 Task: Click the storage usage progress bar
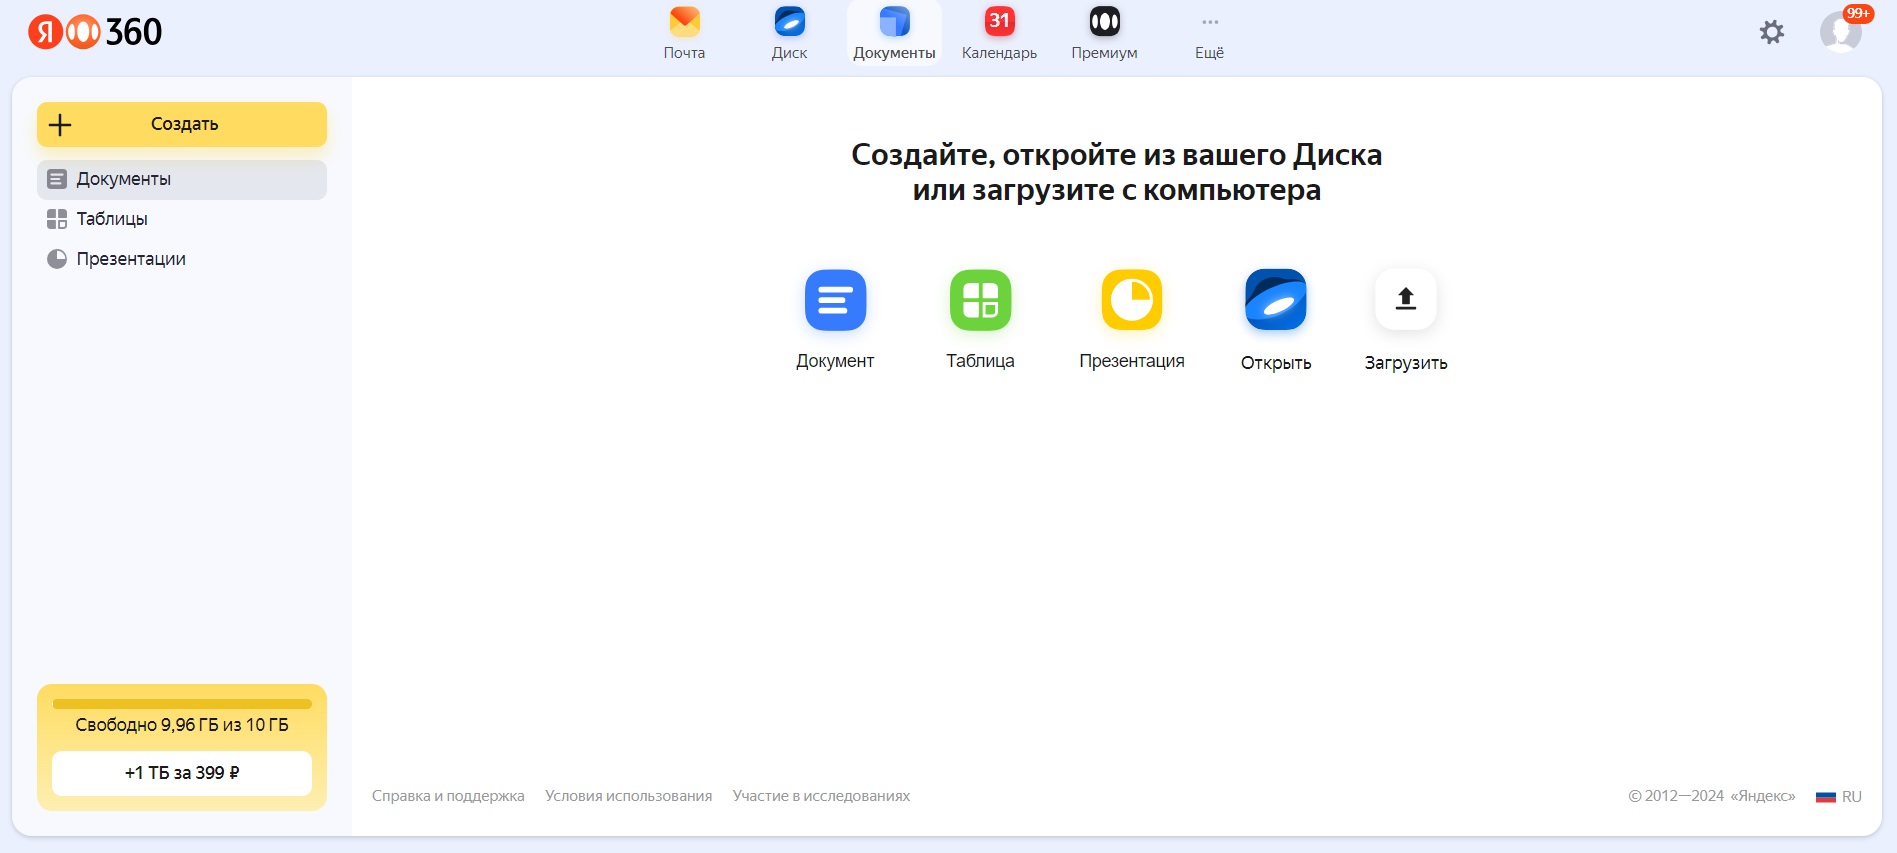coord(182,704)
